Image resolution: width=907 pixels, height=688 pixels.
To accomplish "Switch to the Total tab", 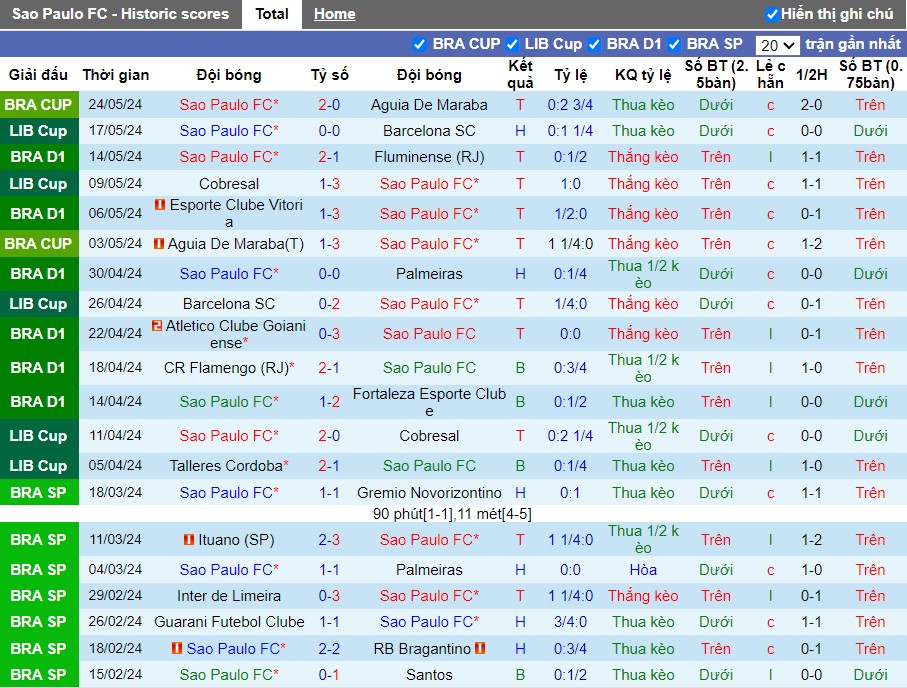I will coord(272,14).
